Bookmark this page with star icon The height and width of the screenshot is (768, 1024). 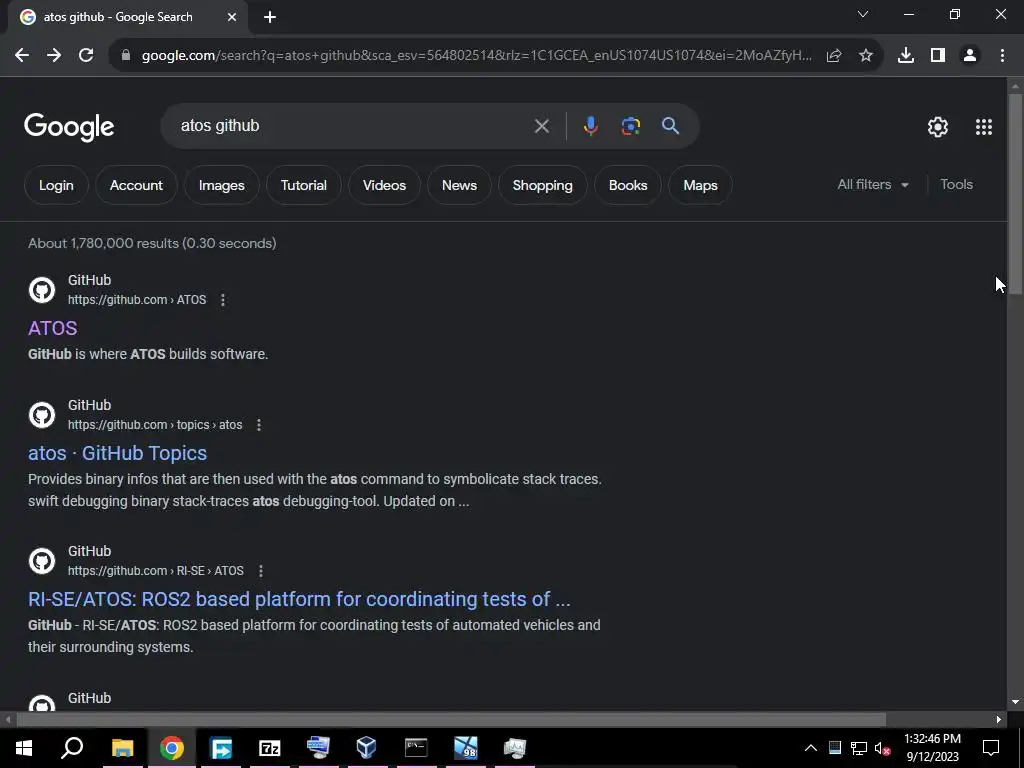[866, 56]
